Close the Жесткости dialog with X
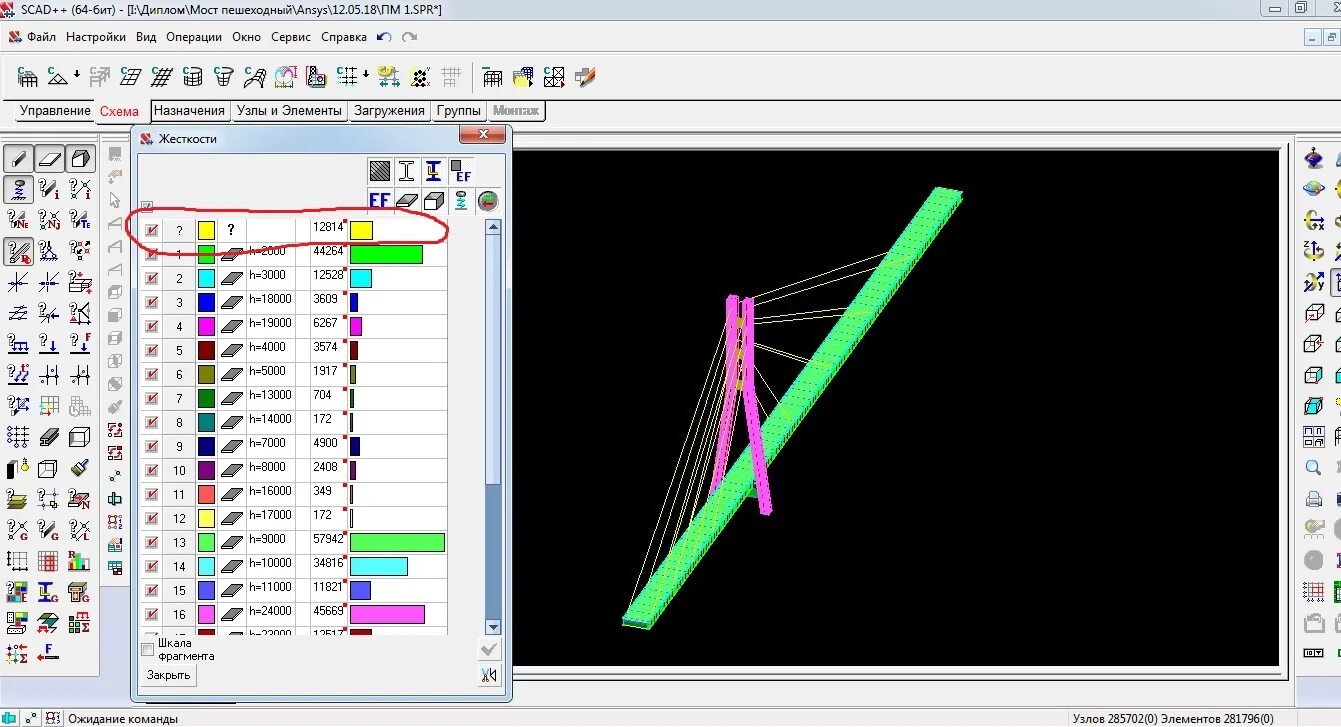The image size is (1341, 727). click(x=484, y=135)
